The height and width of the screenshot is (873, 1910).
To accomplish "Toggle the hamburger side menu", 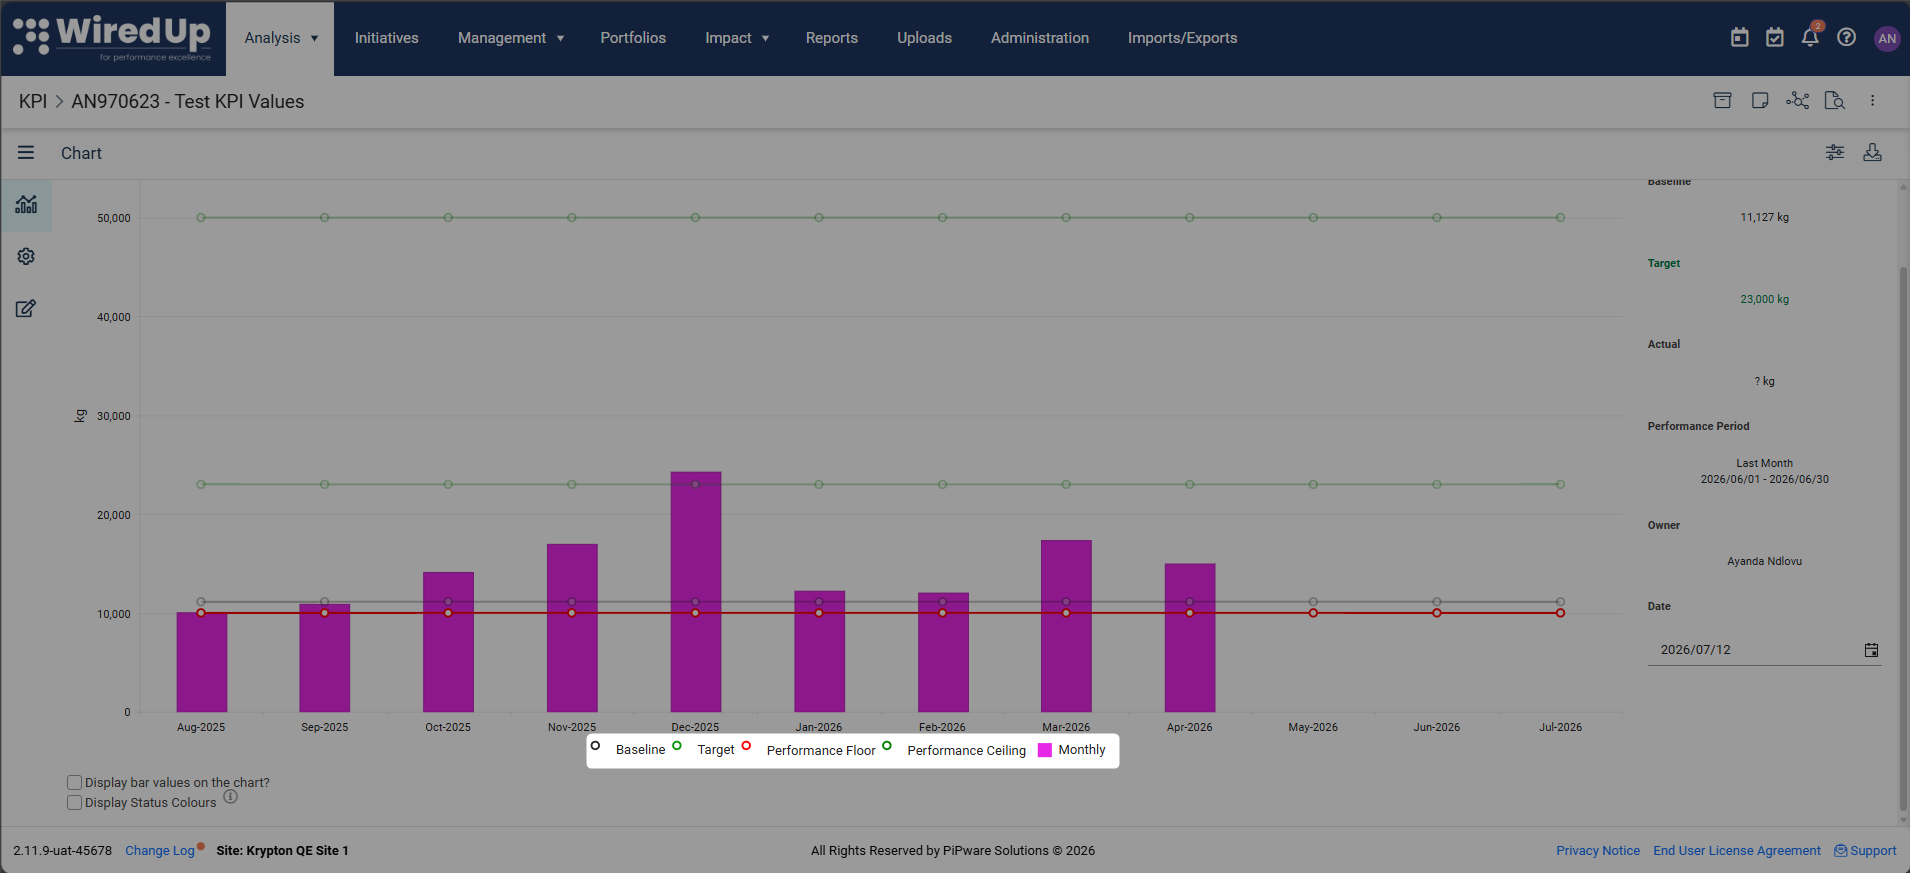I will (26, 152).
